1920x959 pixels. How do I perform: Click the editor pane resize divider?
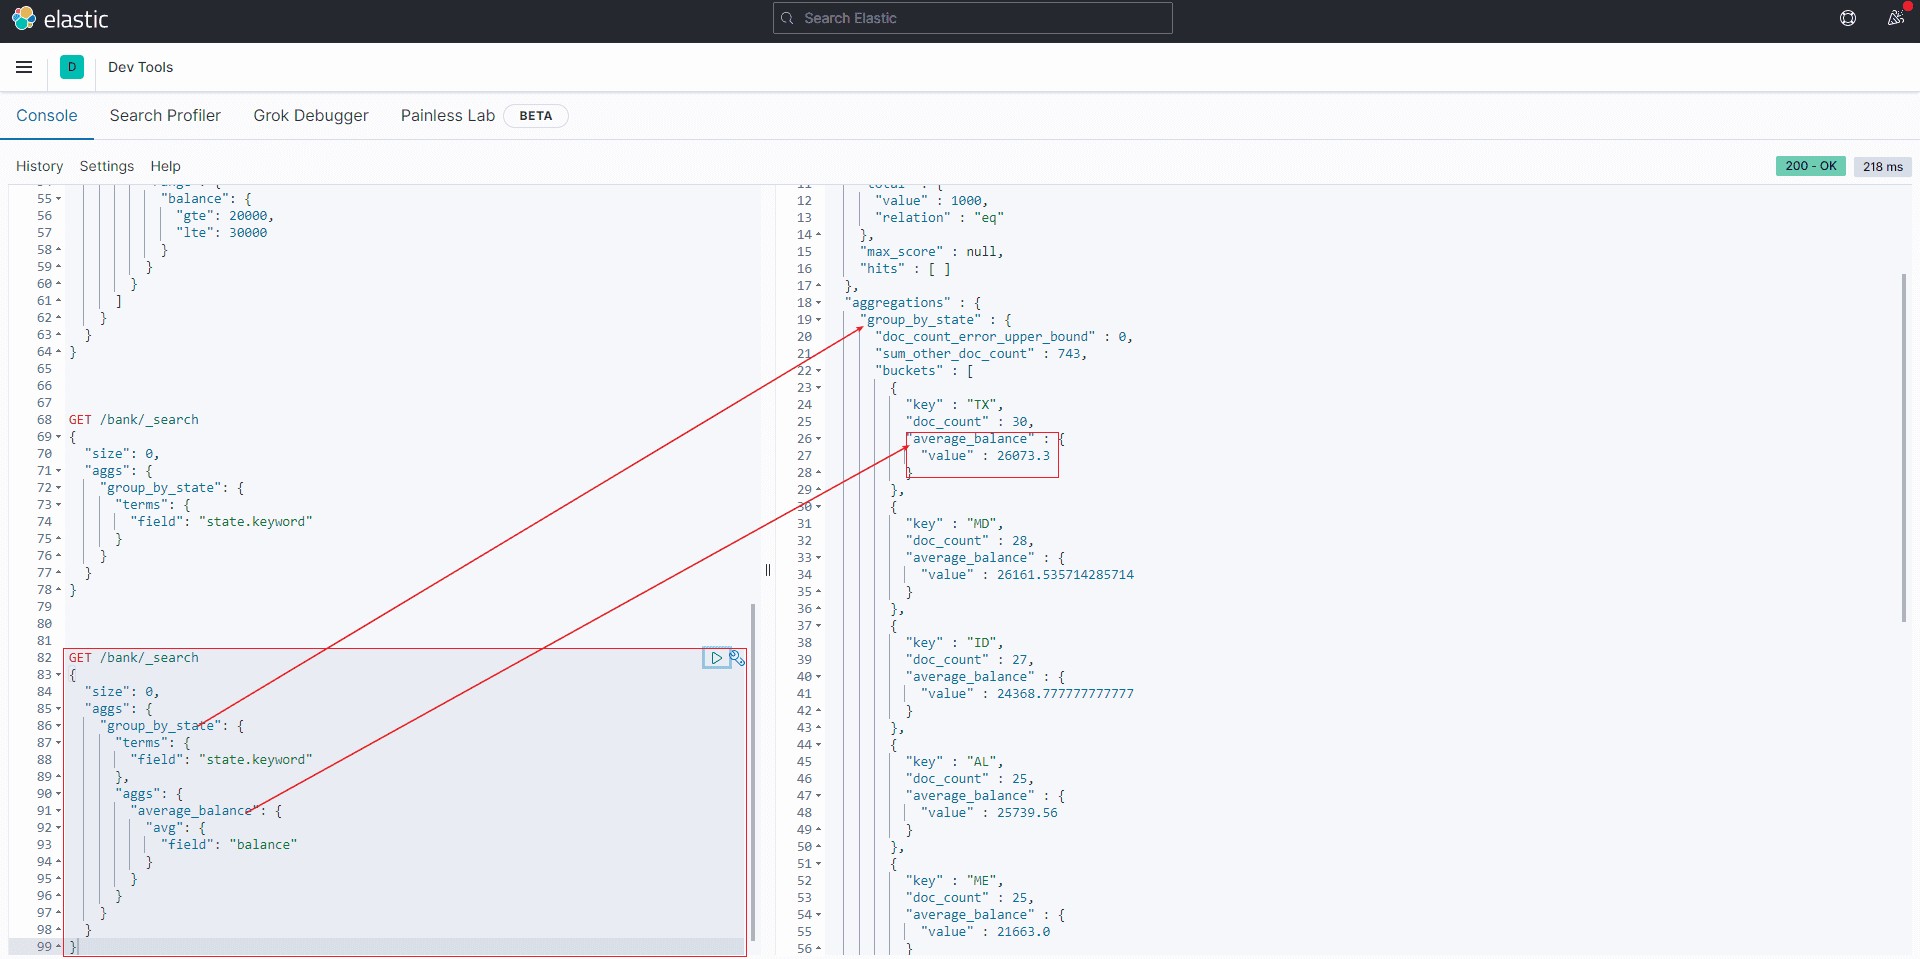tap(768, 570)
